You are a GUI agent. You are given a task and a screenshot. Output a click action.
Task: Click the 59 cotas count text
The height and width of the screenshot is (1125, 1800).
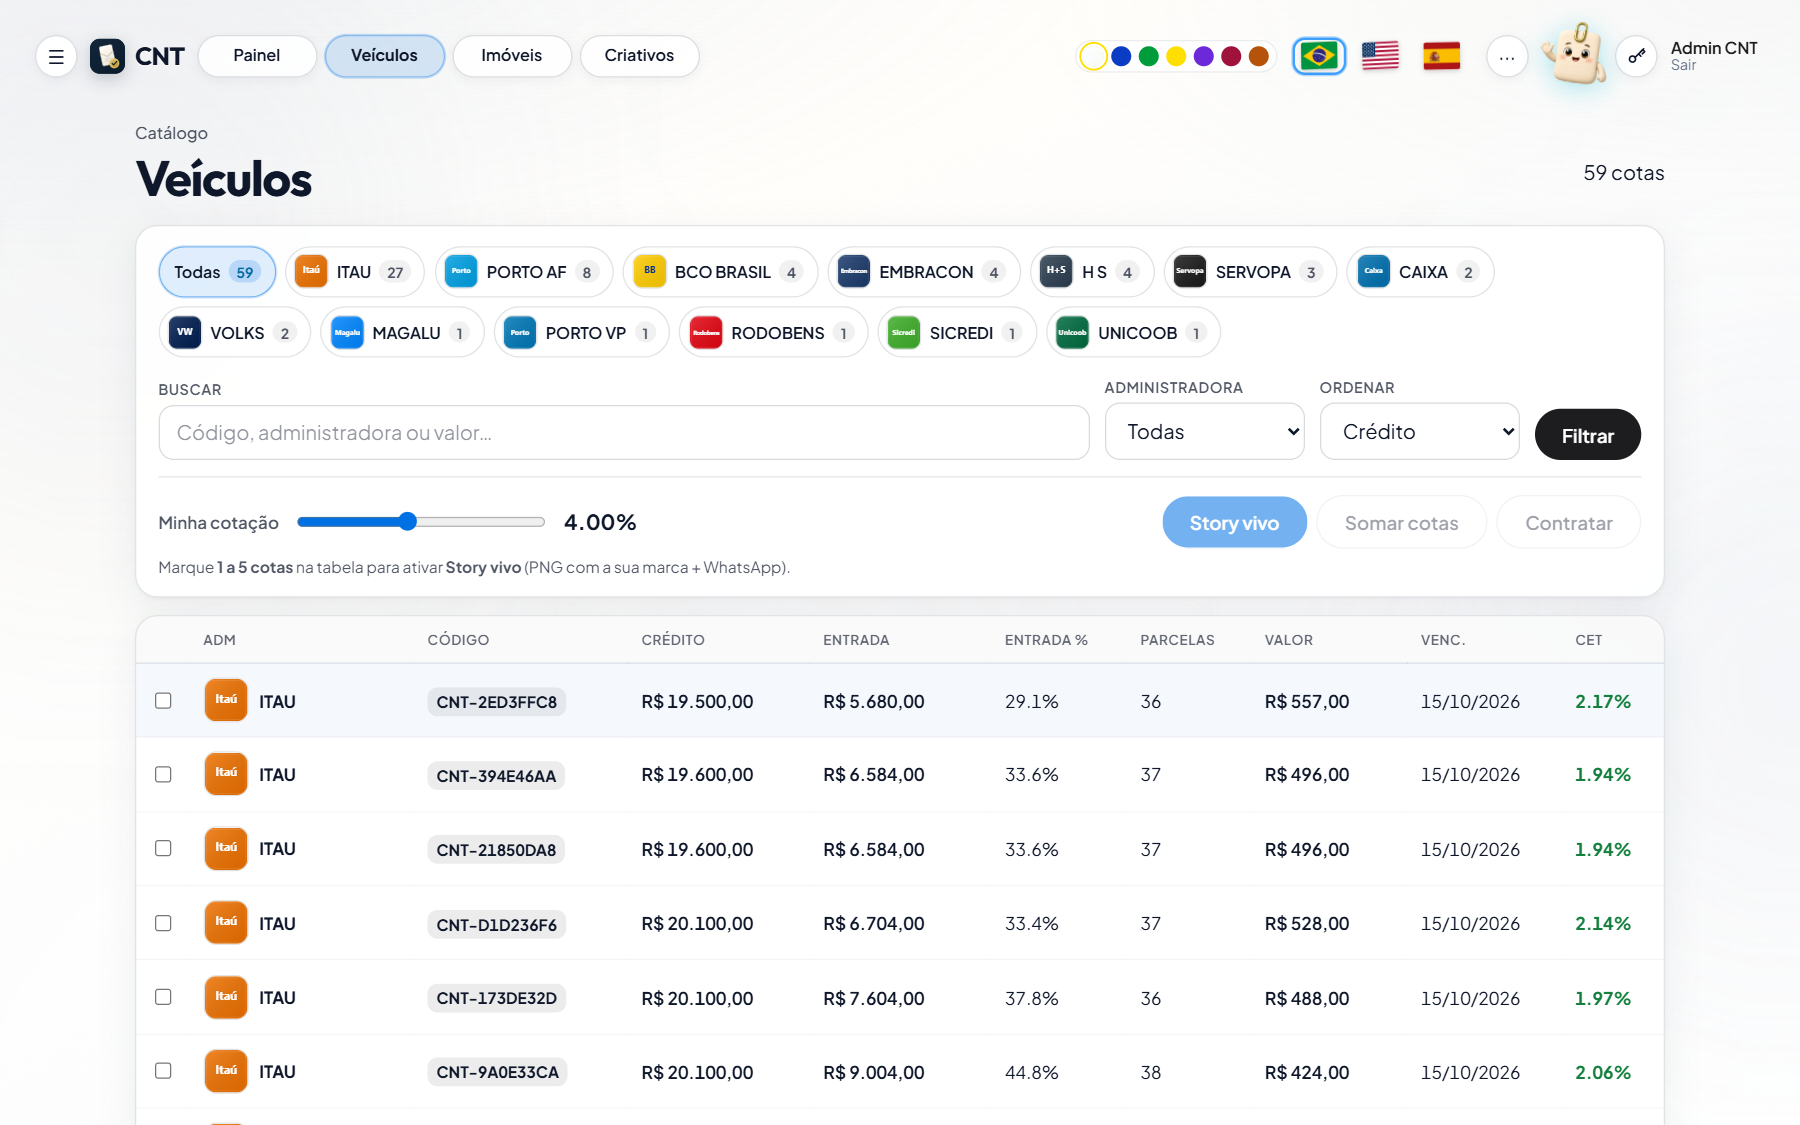(x=1623, y=173)
